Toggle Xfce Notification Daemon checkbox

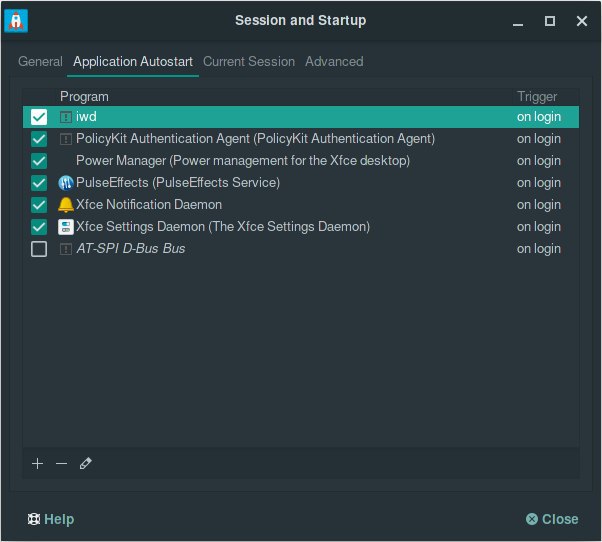point(39,205)
